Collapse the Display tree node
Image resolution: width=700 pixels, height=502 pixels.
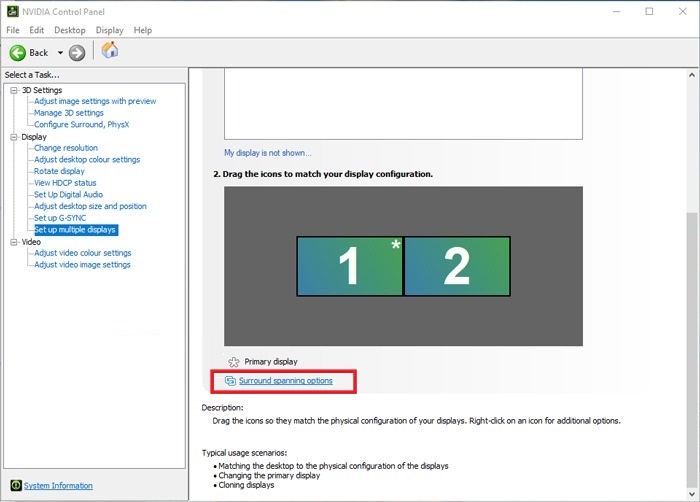point(14,137)
